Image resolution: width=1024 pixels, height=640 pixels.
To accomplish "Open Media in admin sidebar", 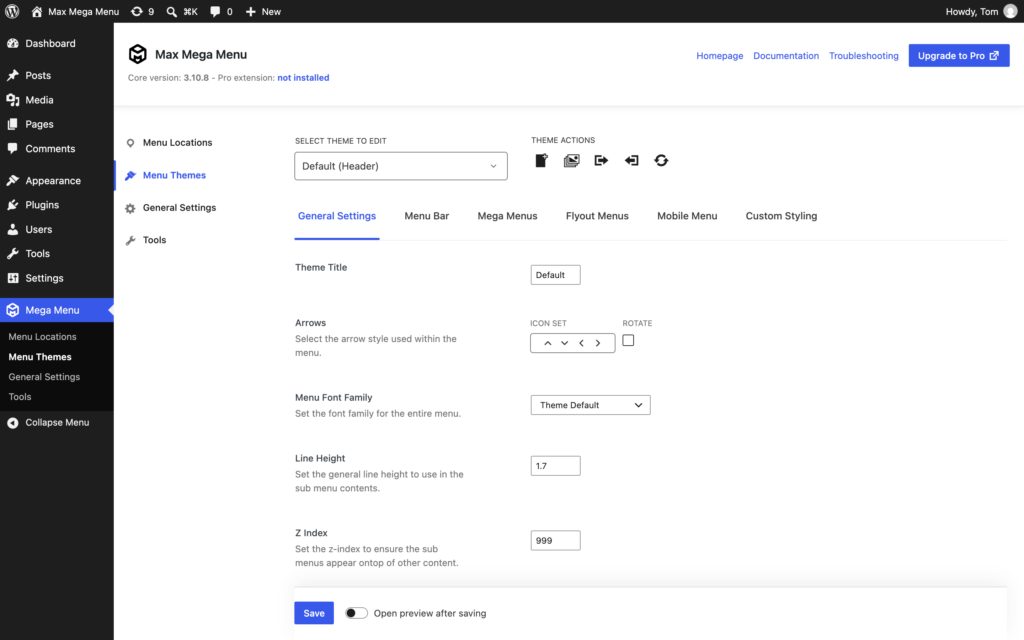I will 39,100.
